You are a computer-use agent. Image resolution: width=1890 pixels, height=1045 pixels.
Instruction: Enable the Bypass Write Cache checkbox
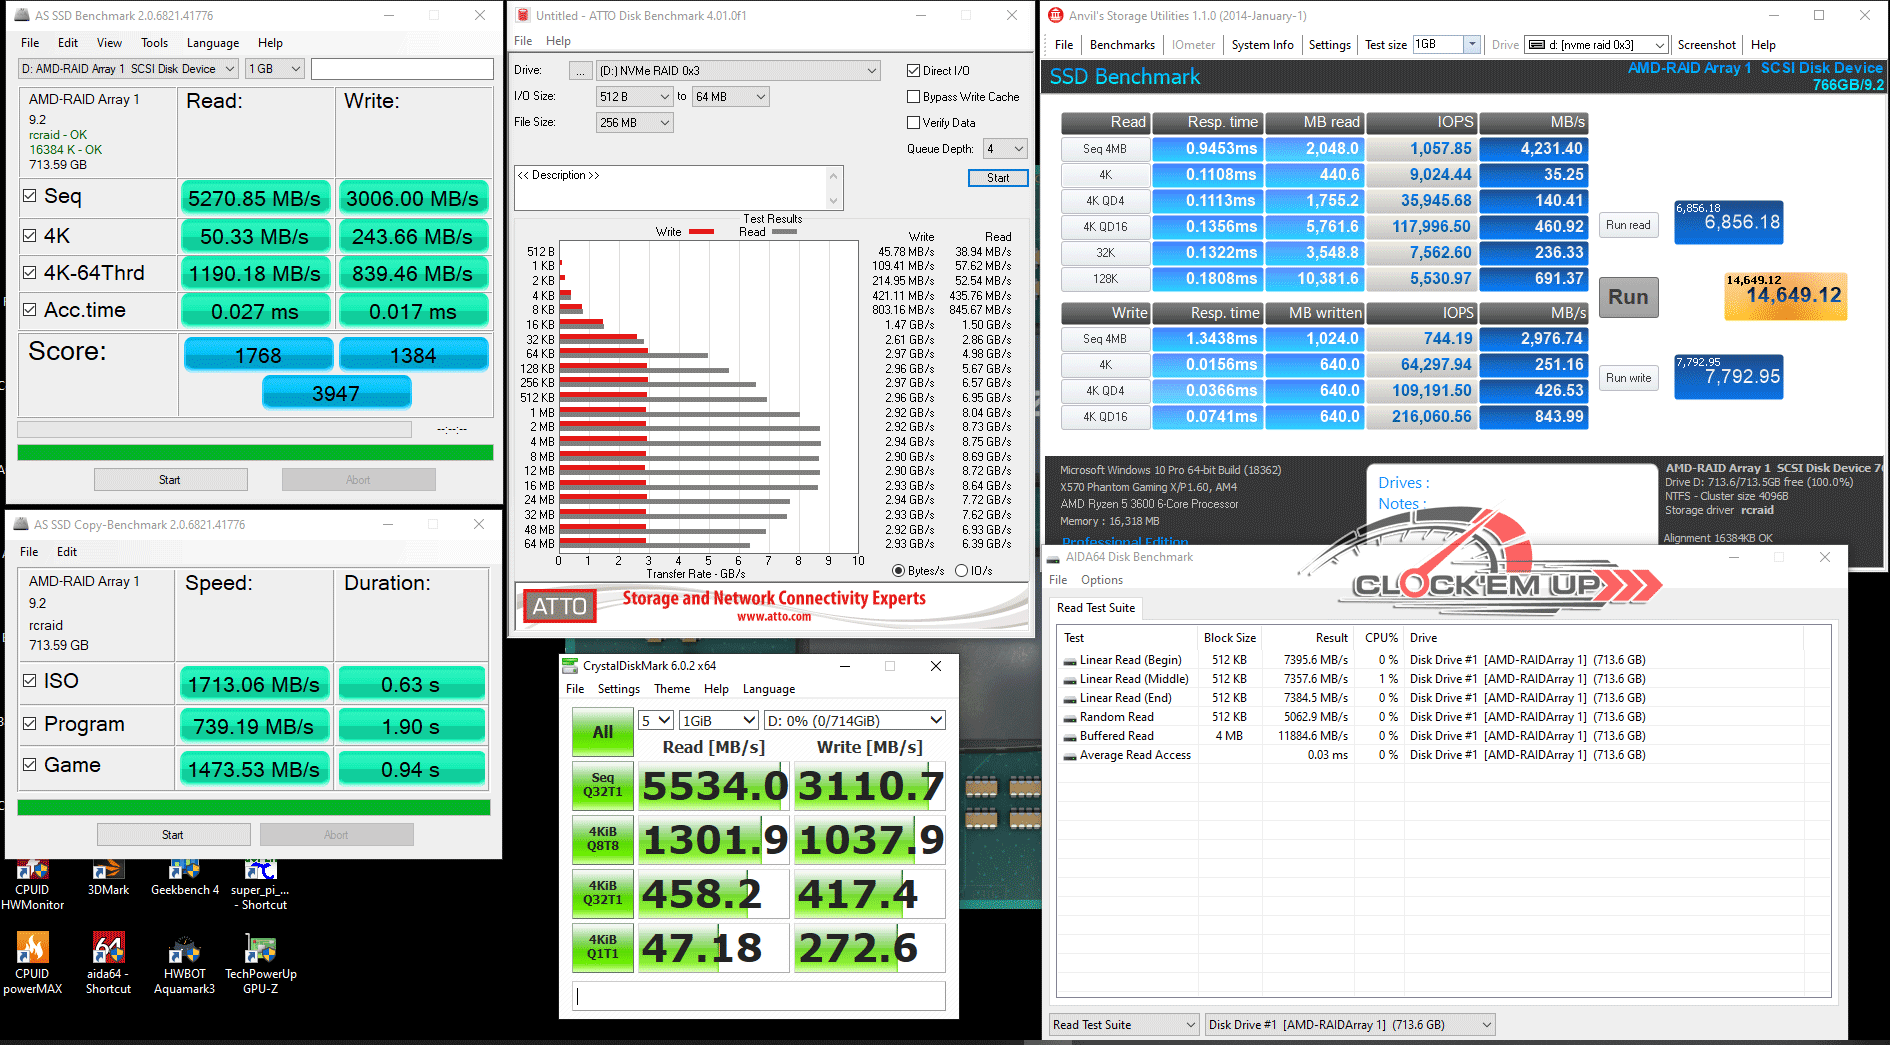pyautogui.click(x=913, y=97)
